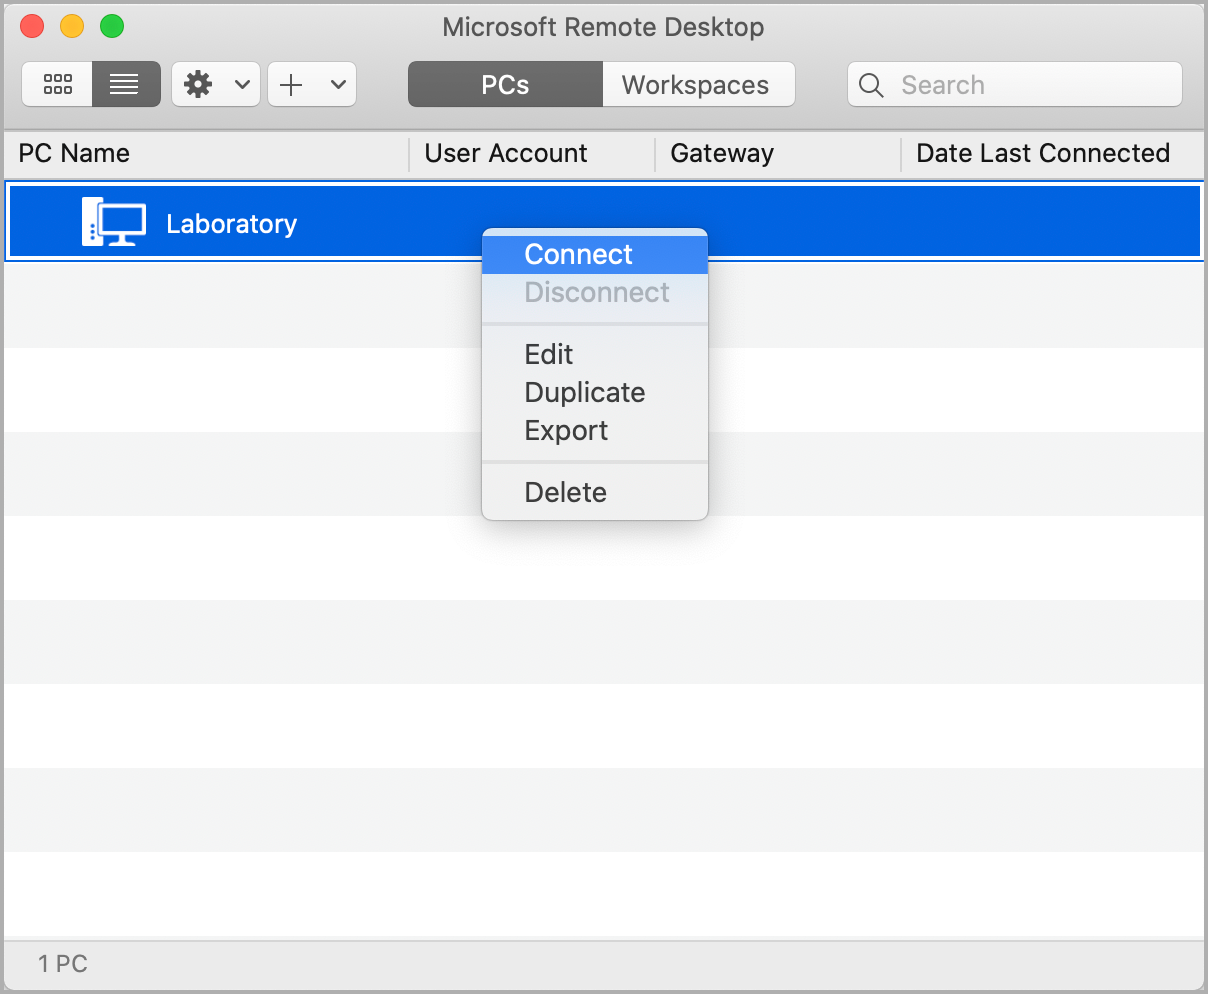Screen dimensions: 1208x994
Task: Switch to the Workspaces tab
Action: pyautogui.click(x=696, y=85)
